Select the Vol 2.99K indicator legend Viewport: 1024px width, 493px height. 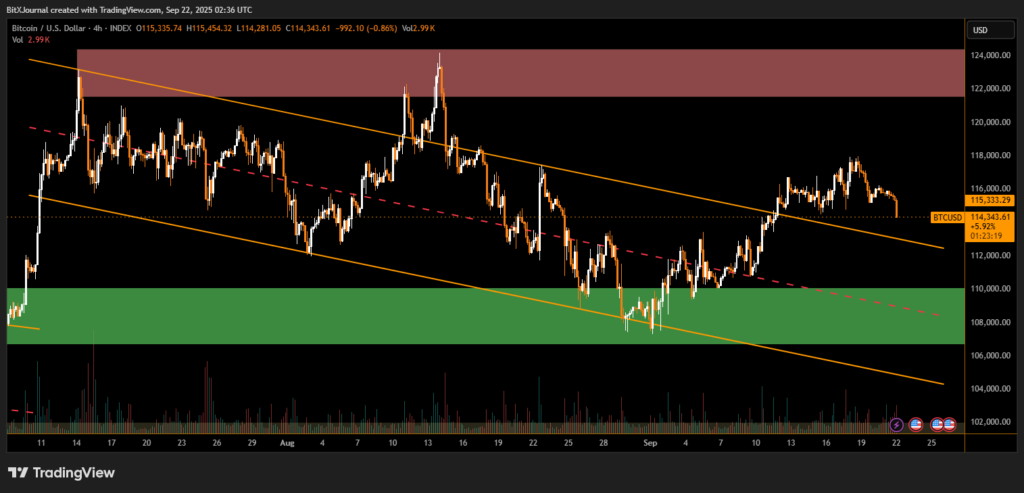32,39
